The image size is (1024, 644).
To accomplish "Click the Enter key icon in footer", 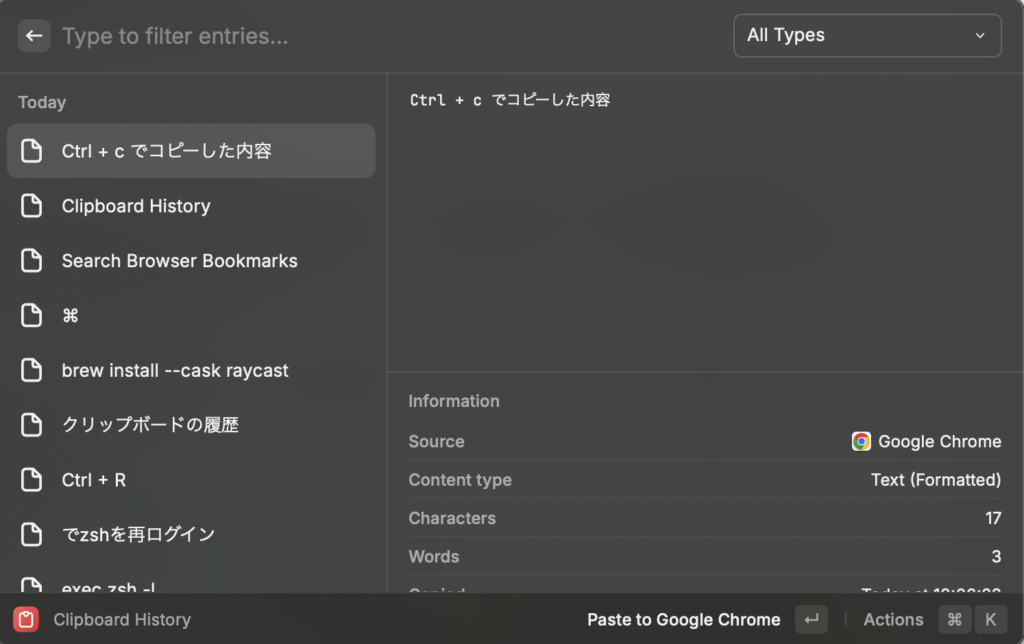I will point(811,620).
